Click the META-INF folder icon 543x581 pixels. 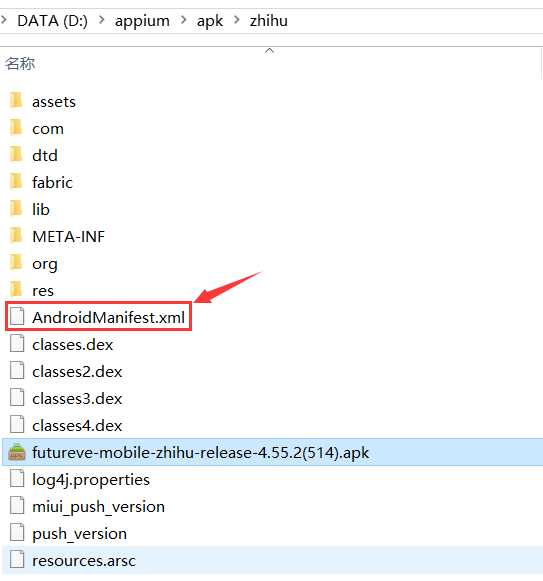click(16, 236)
